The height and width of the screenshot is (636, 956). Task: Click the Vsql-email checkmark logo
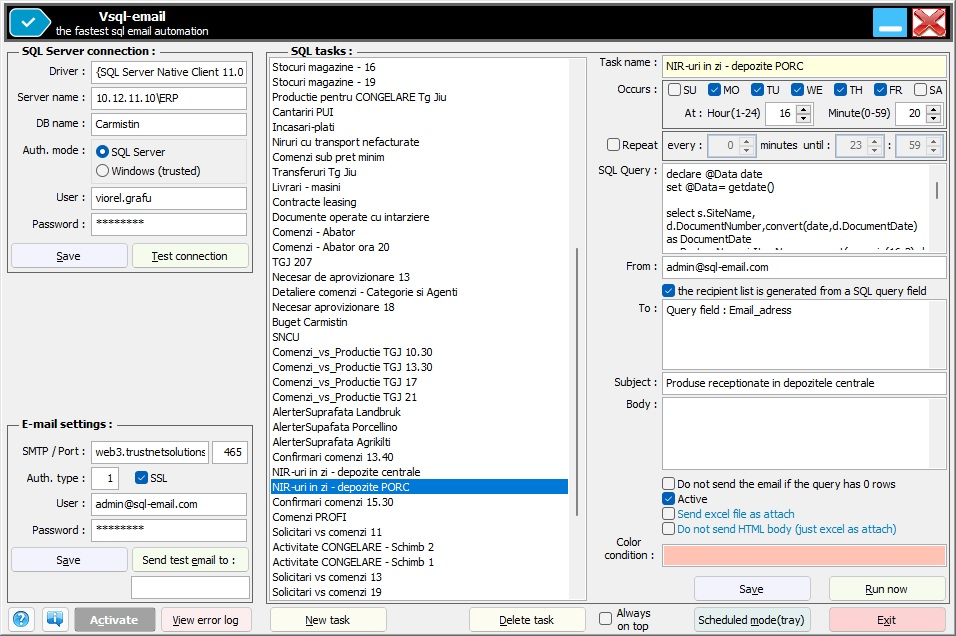point(27,21)
